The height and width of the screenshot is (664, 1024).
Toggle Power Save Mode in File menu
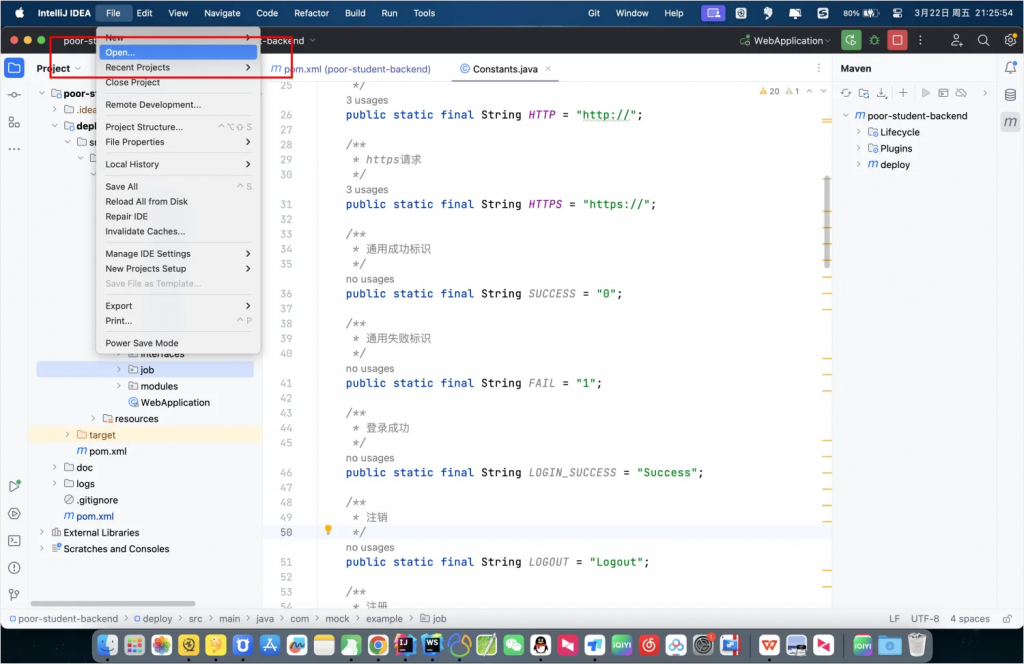pyautogui.click(x=142, y=343)
